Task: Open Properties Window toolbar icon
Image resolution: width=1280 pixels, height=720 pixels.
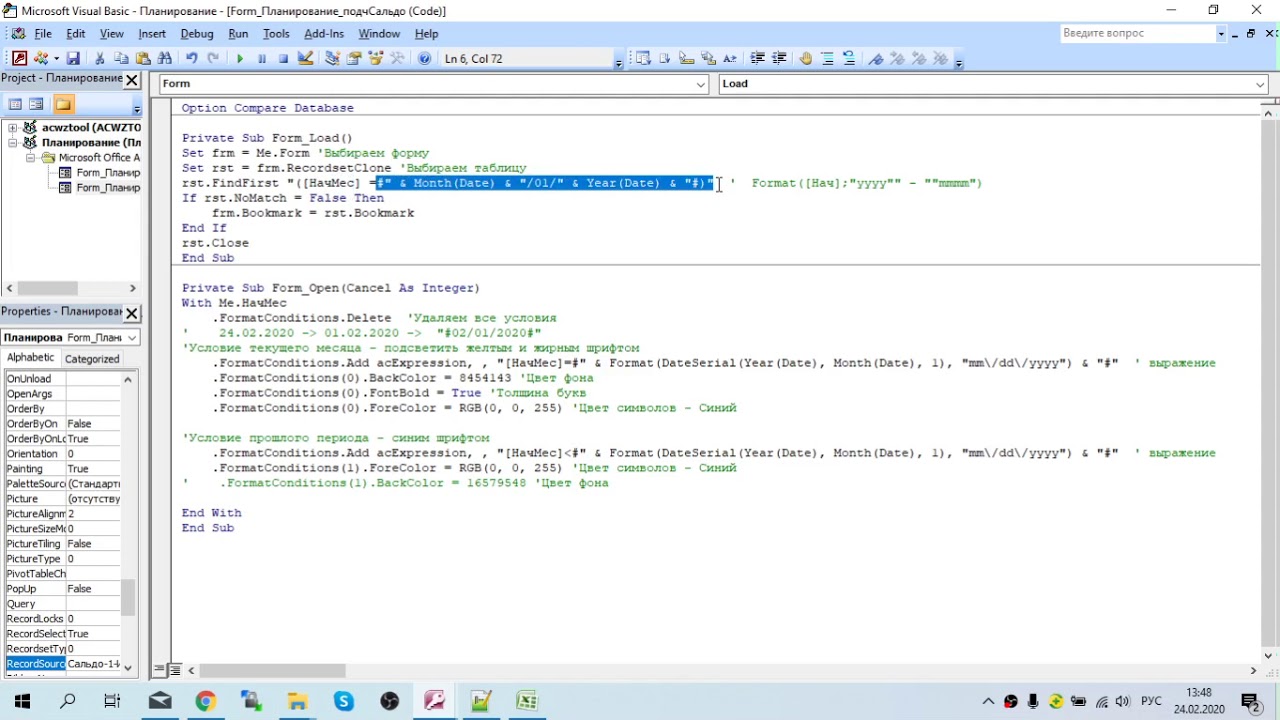Action: 354,59
